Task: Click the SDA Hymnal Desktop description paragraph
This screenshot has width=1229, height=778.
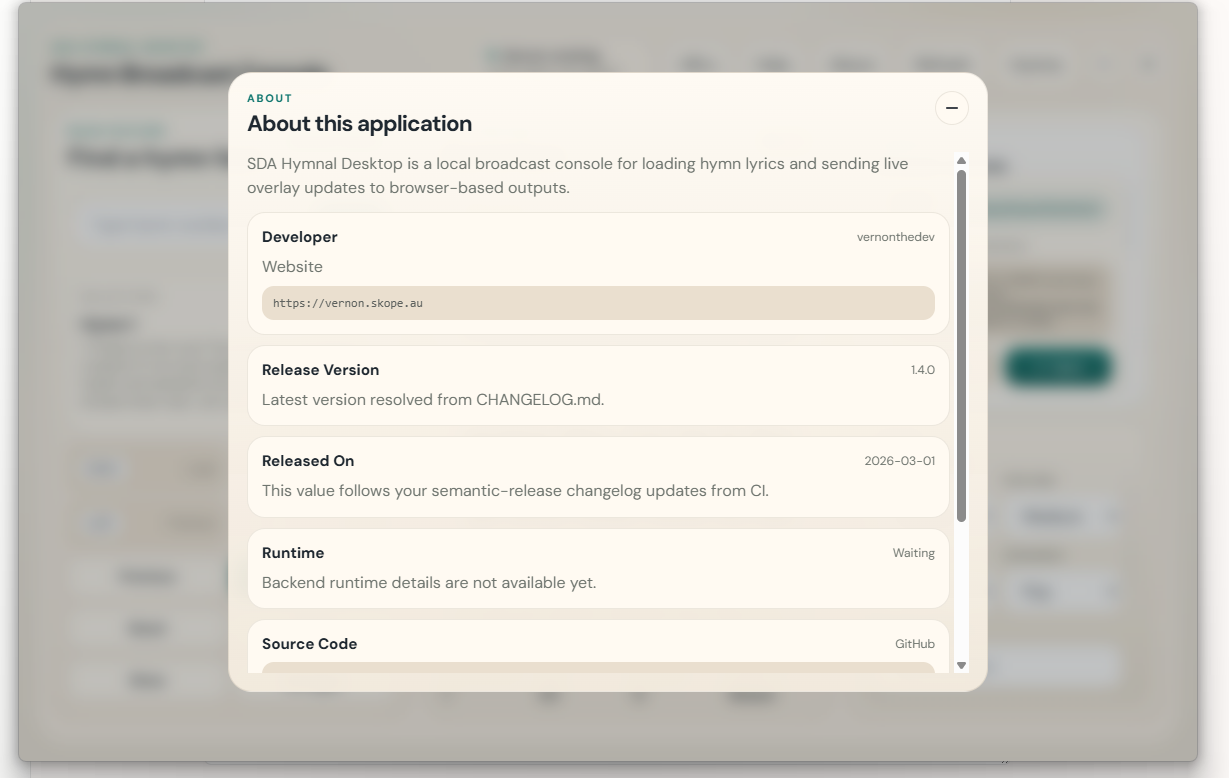Action: click(x=578, y=175)
